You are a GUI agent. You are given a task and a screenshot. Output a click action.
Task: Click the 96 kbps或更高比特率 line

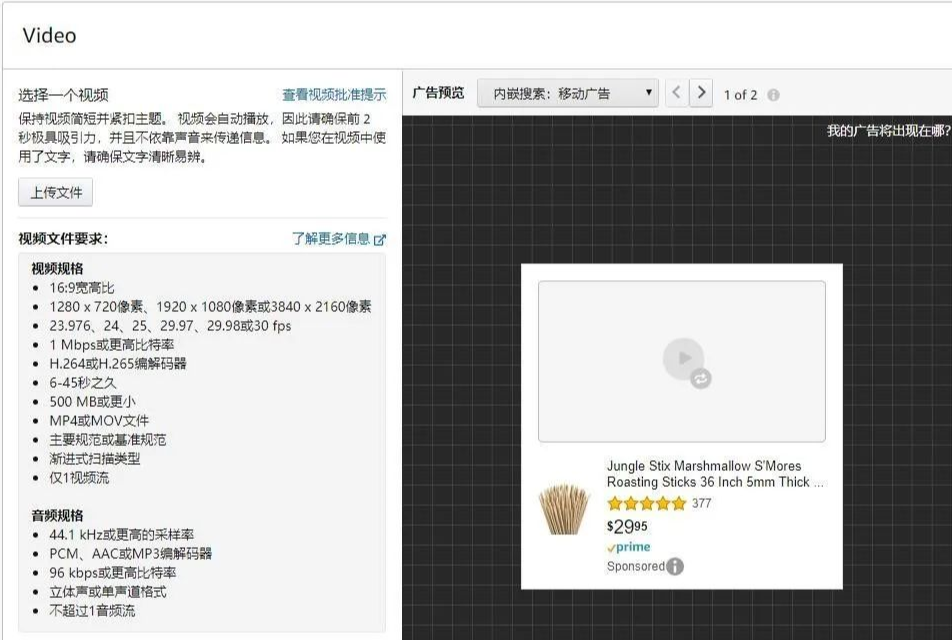pos(113,573)
